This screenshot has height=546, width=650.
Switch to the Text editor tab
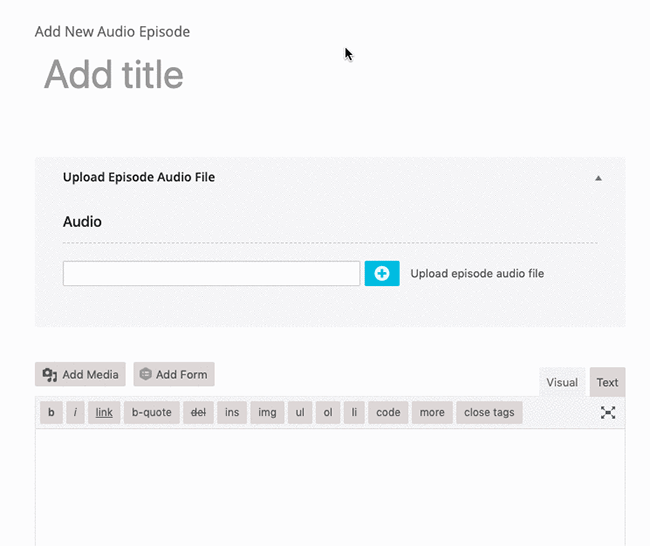[607, 382]
